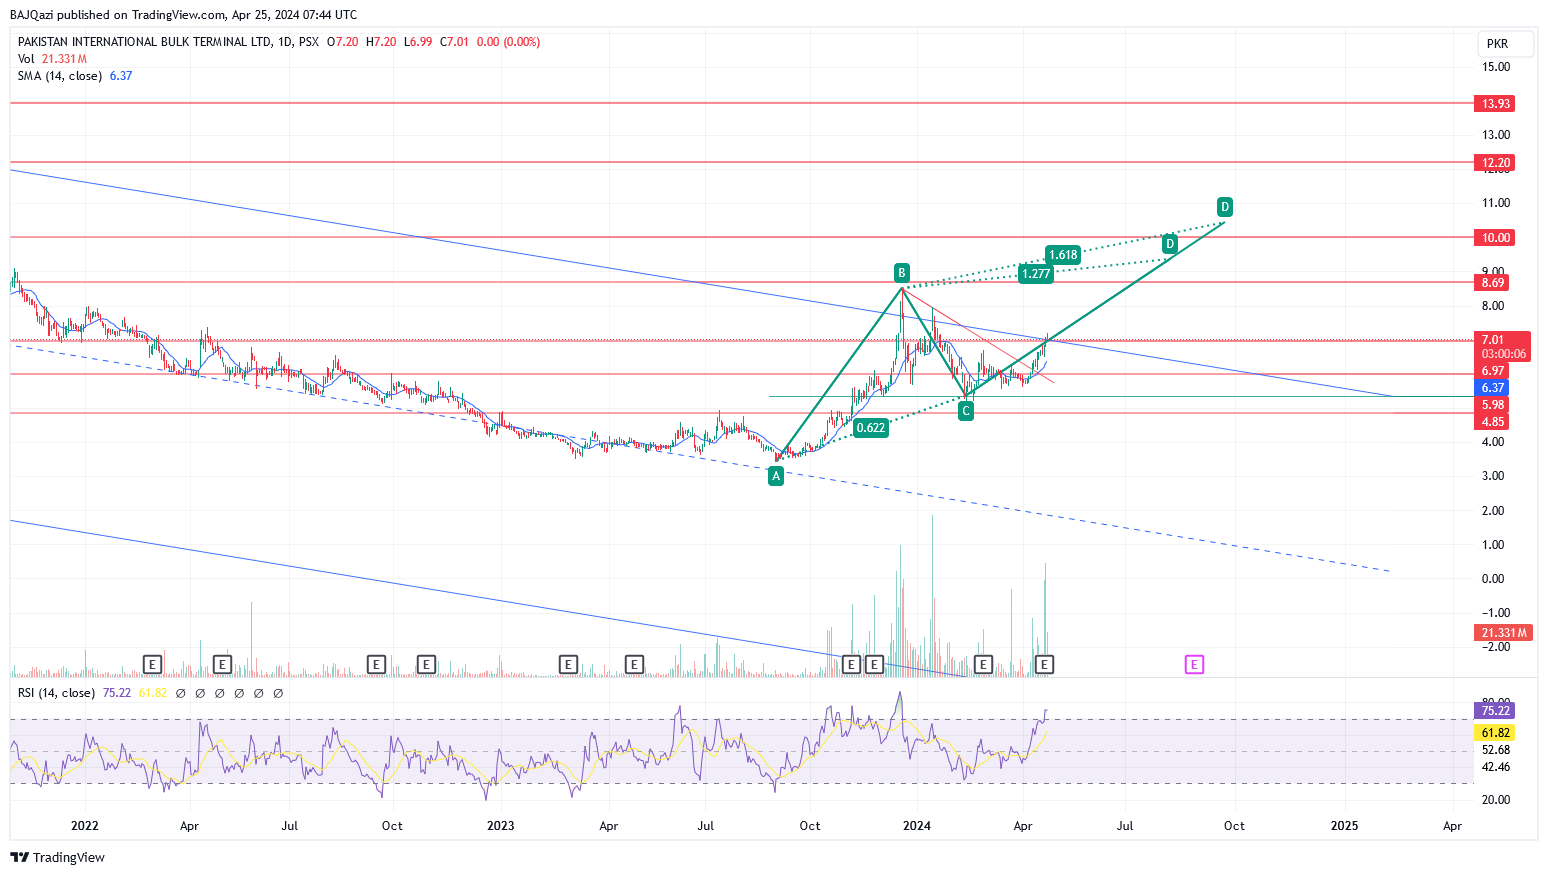1548x875 pixels.
Task: Click the 2025 label on time axis
Action: (1344, 826)
